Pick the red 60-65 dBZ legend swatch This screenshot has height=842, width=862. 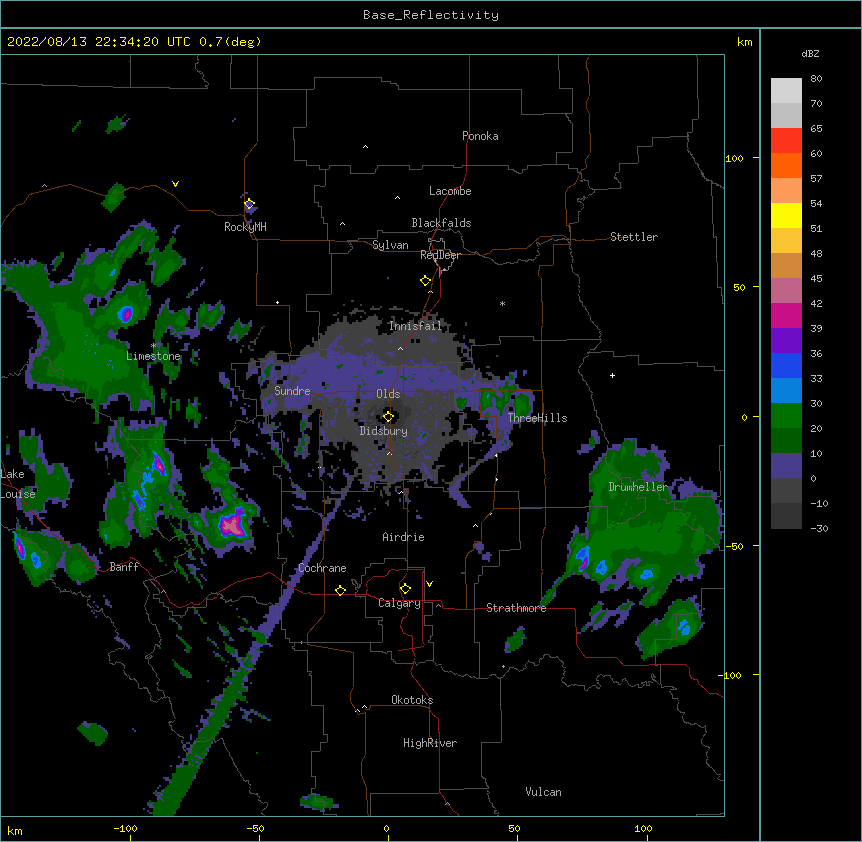point(786,141)
